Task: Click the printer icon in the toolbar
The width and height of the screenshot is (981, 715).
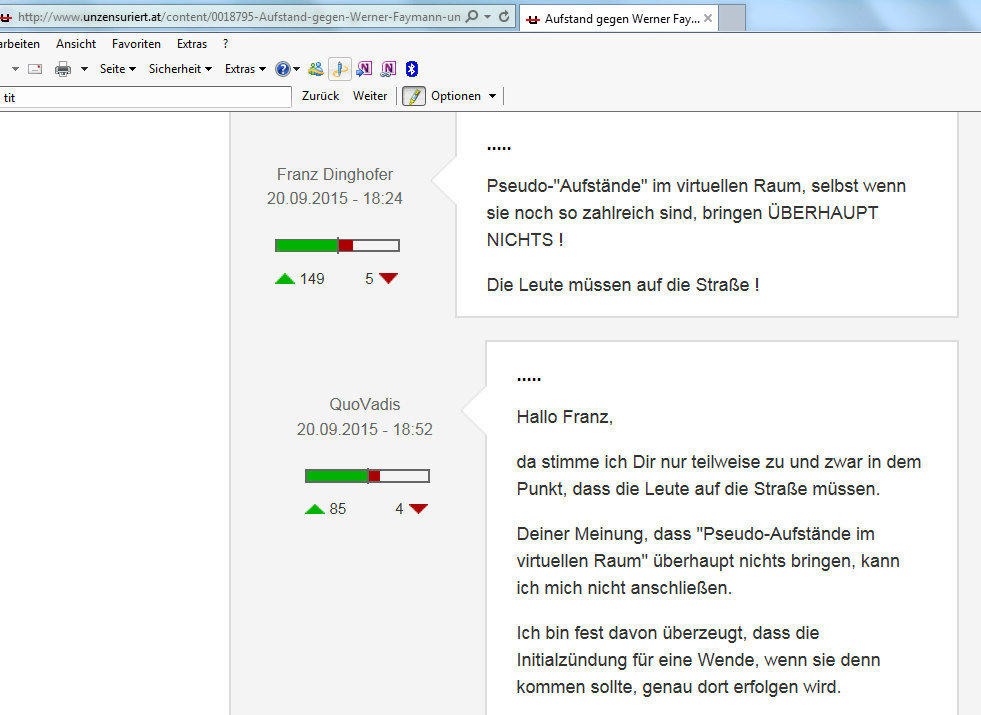Action: pyautogui.click(x=62, y=69)
